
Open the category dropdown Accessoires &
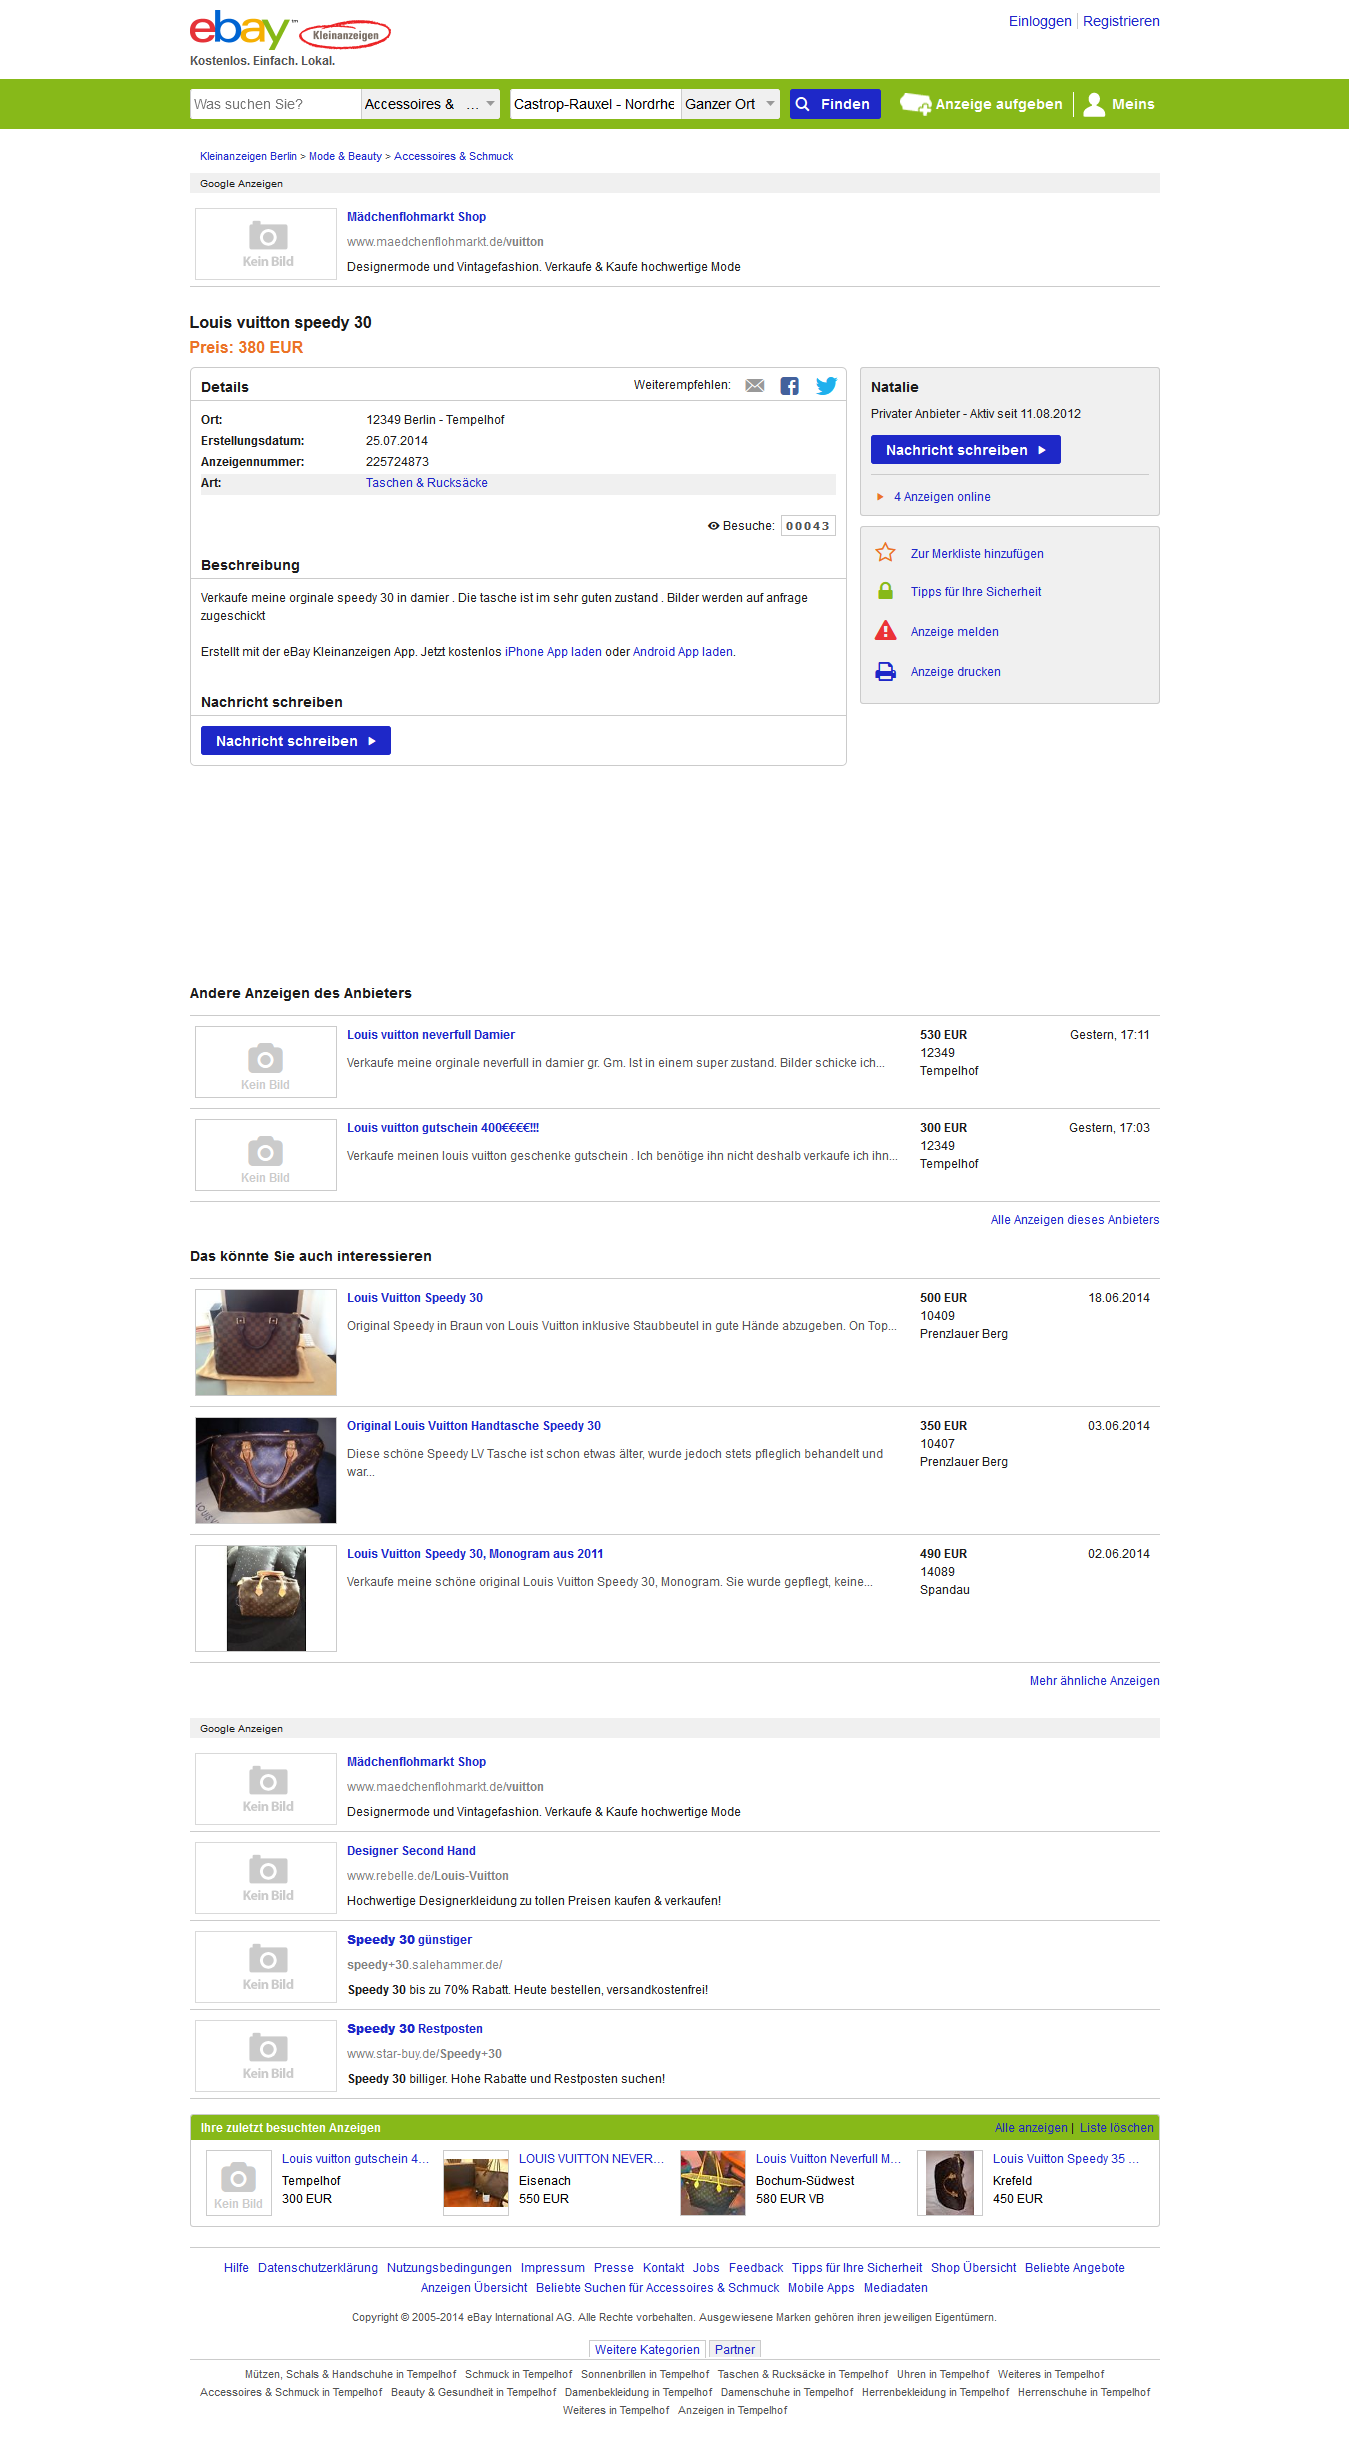[x=430, y=104]
